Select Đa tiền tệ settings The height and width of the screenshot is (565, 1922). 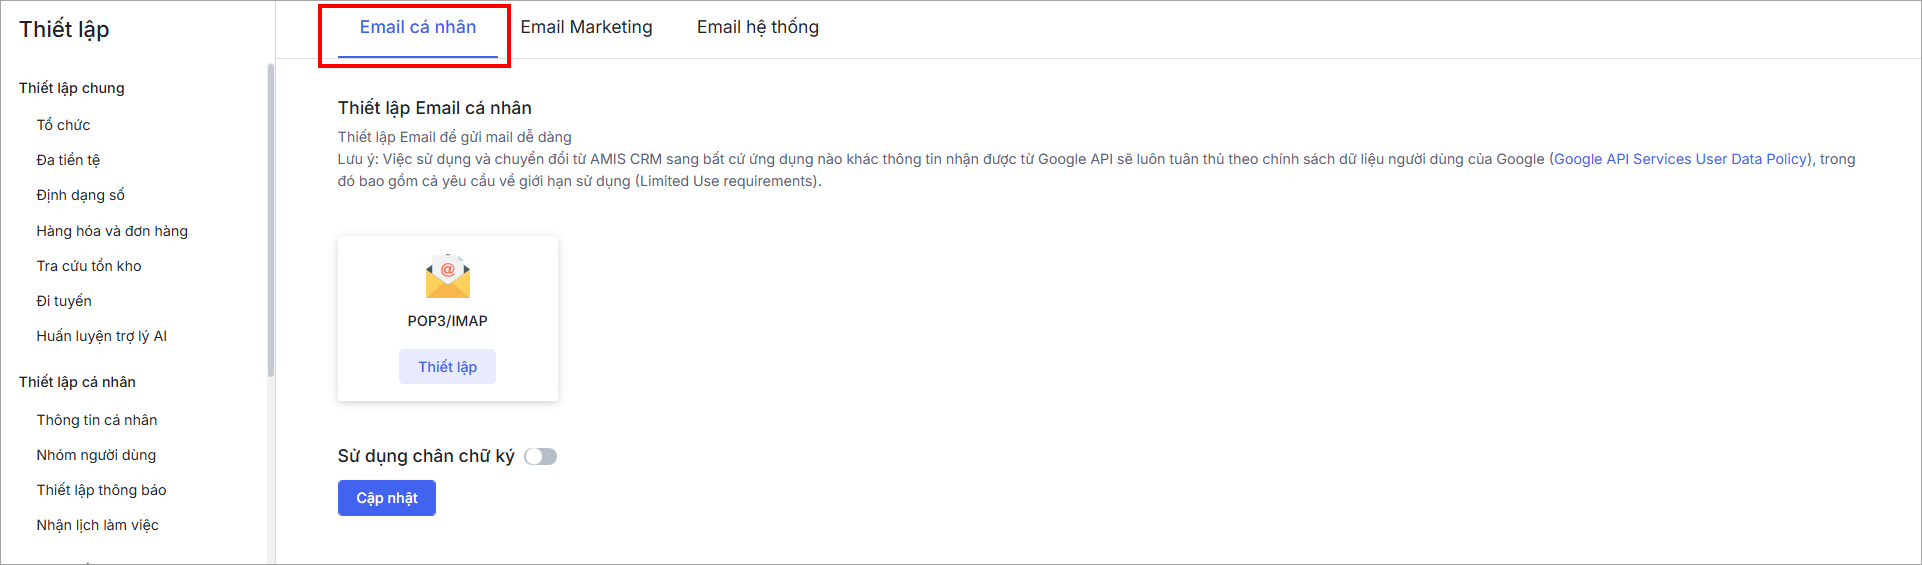[x=68, y=160]
